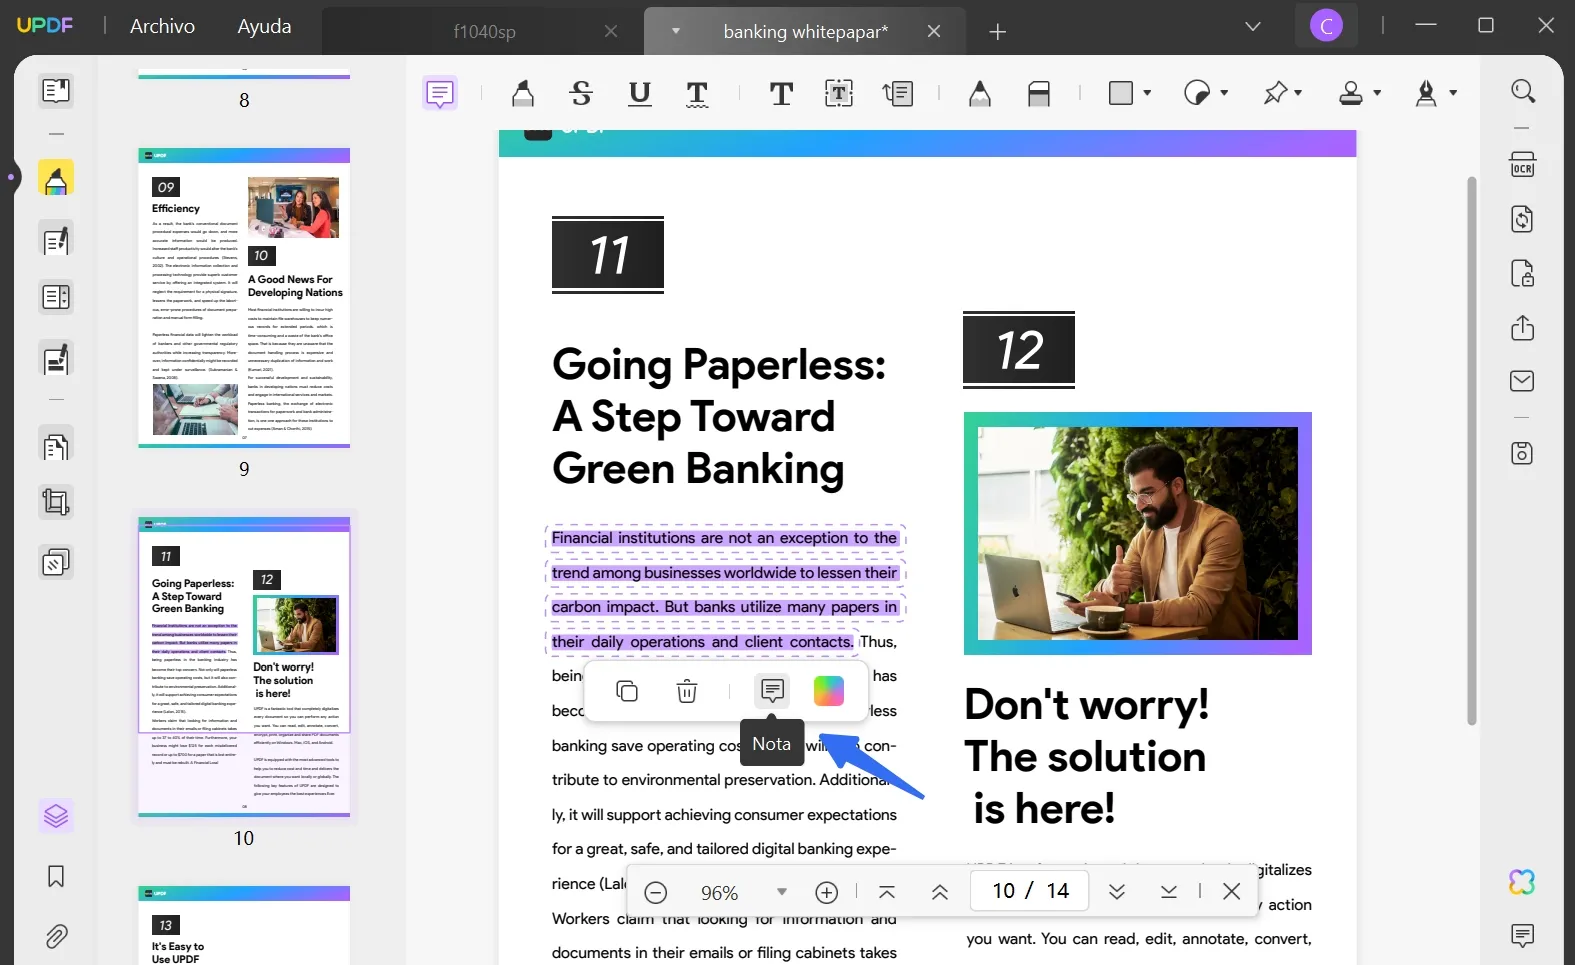Switch to the f1040sp tab
The width and height of the screenshot is (1575, 965).
(x=484, y=32)
